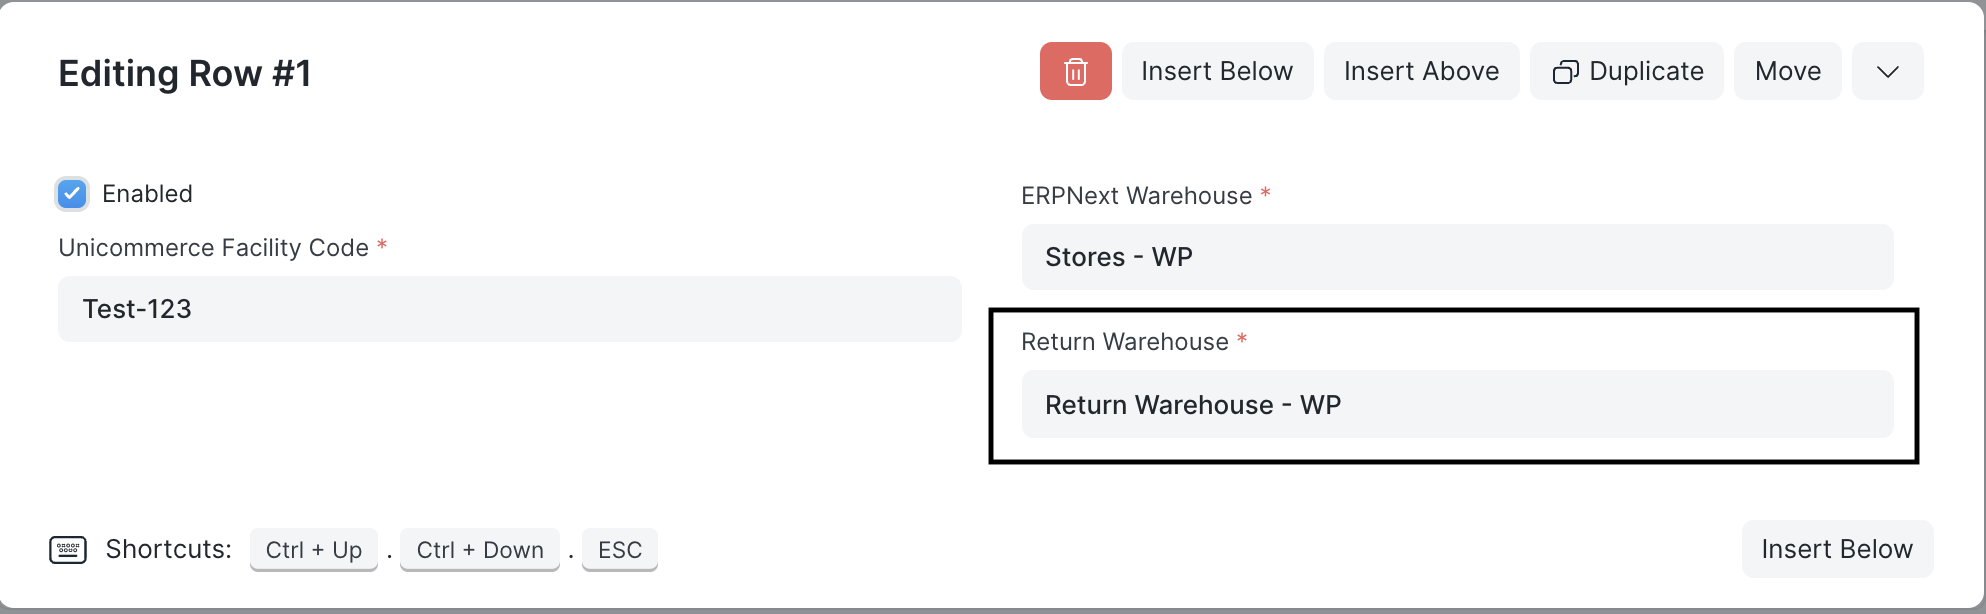The width and height of the screenshot is (1986, 614).
Task: Select the Return Warehouse - WP field
Action: [x=1457, y=404]
